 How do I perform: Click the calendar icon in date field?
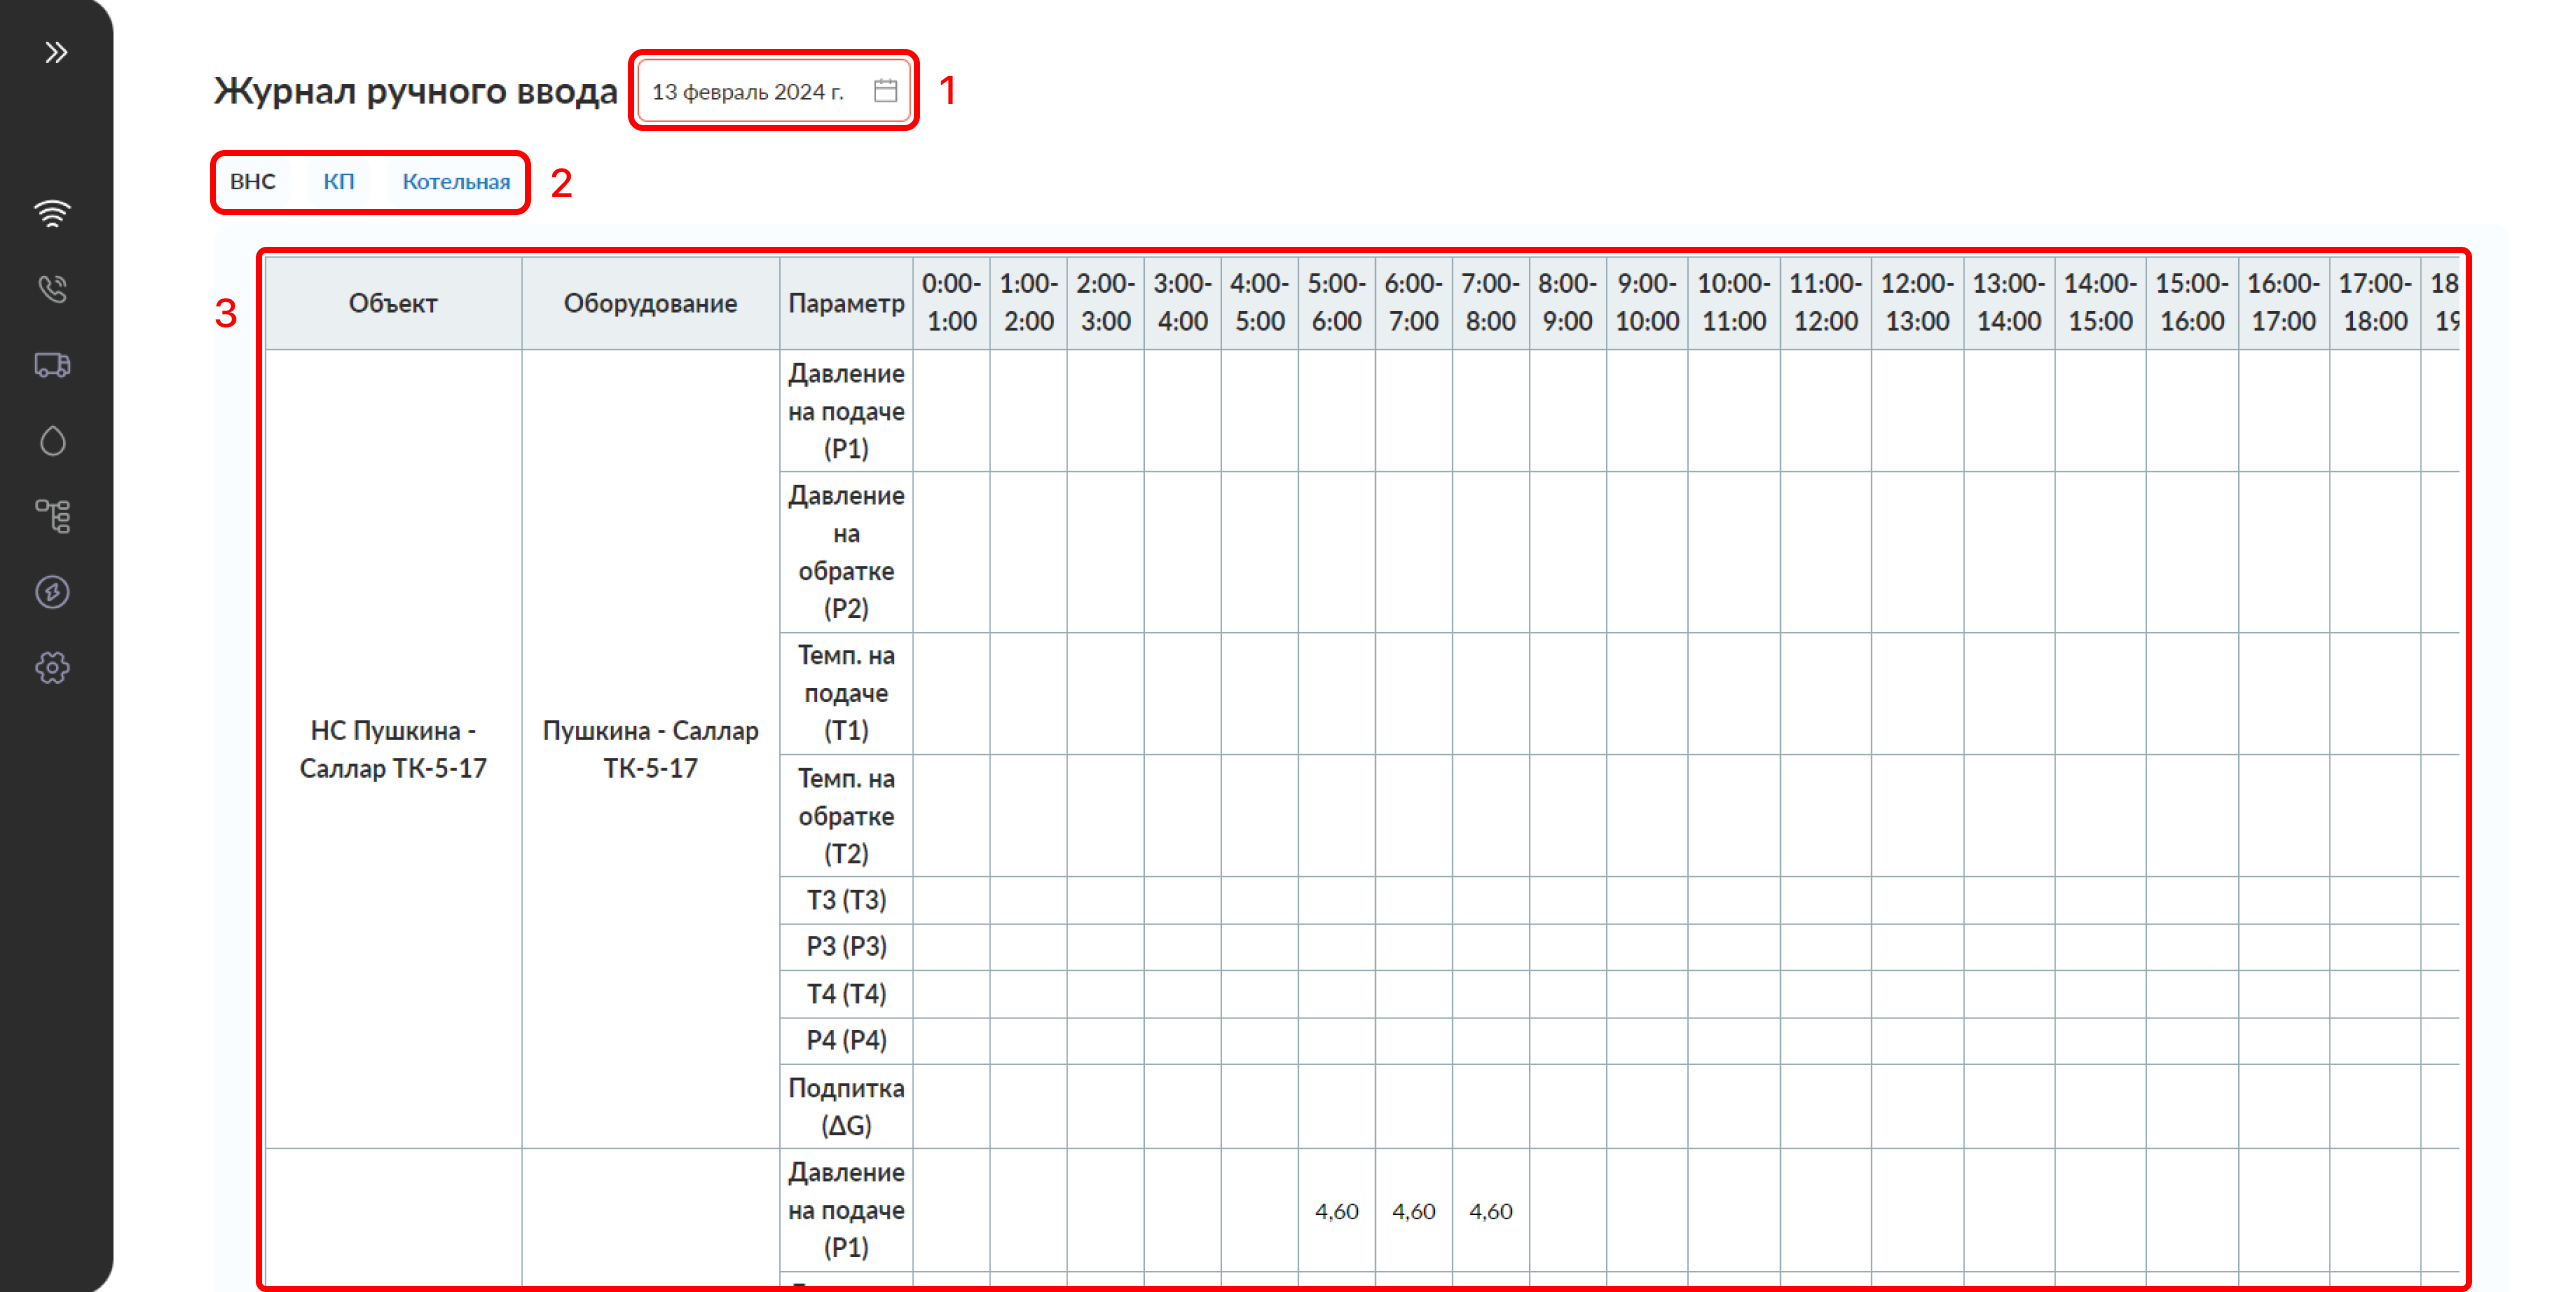885,91
